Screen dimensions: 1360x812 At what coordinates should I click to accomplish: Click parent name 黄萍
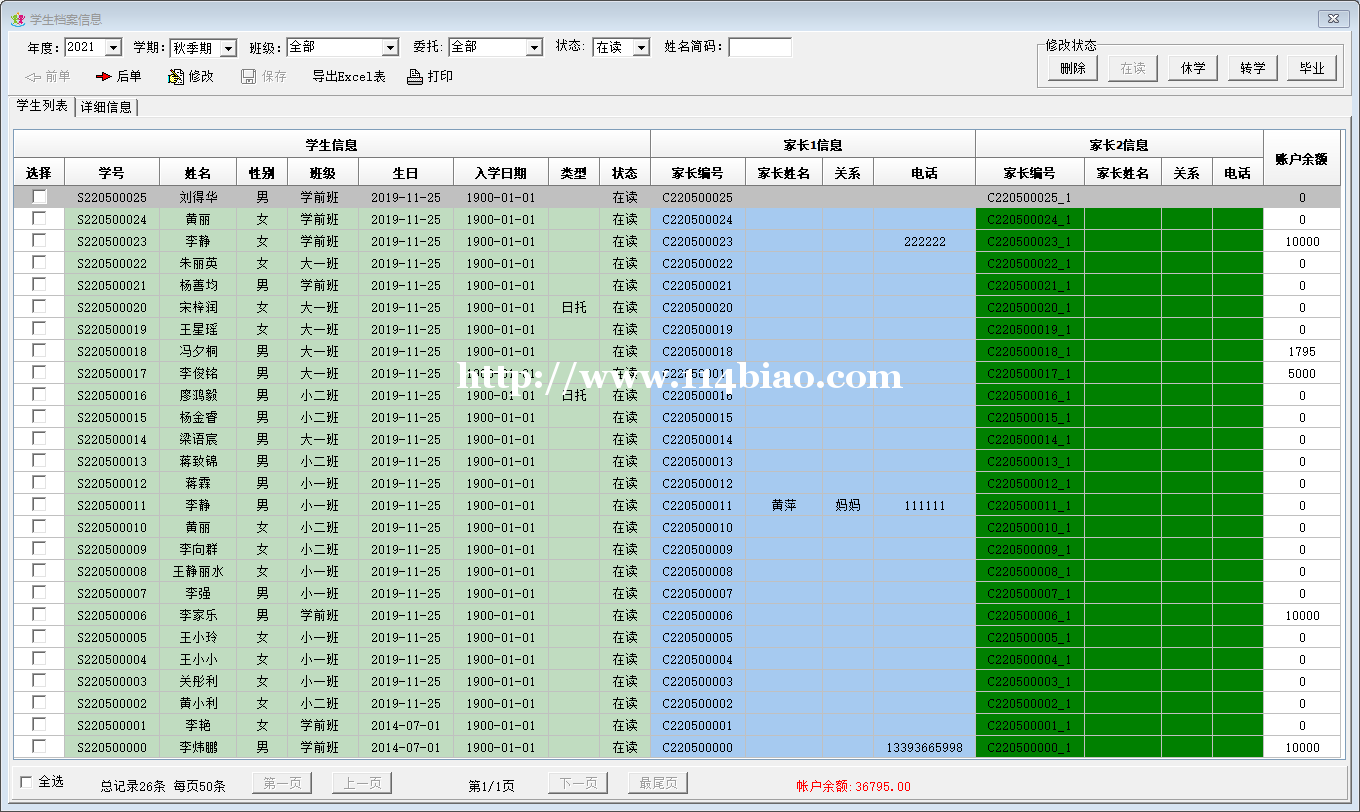pos(784,505)
